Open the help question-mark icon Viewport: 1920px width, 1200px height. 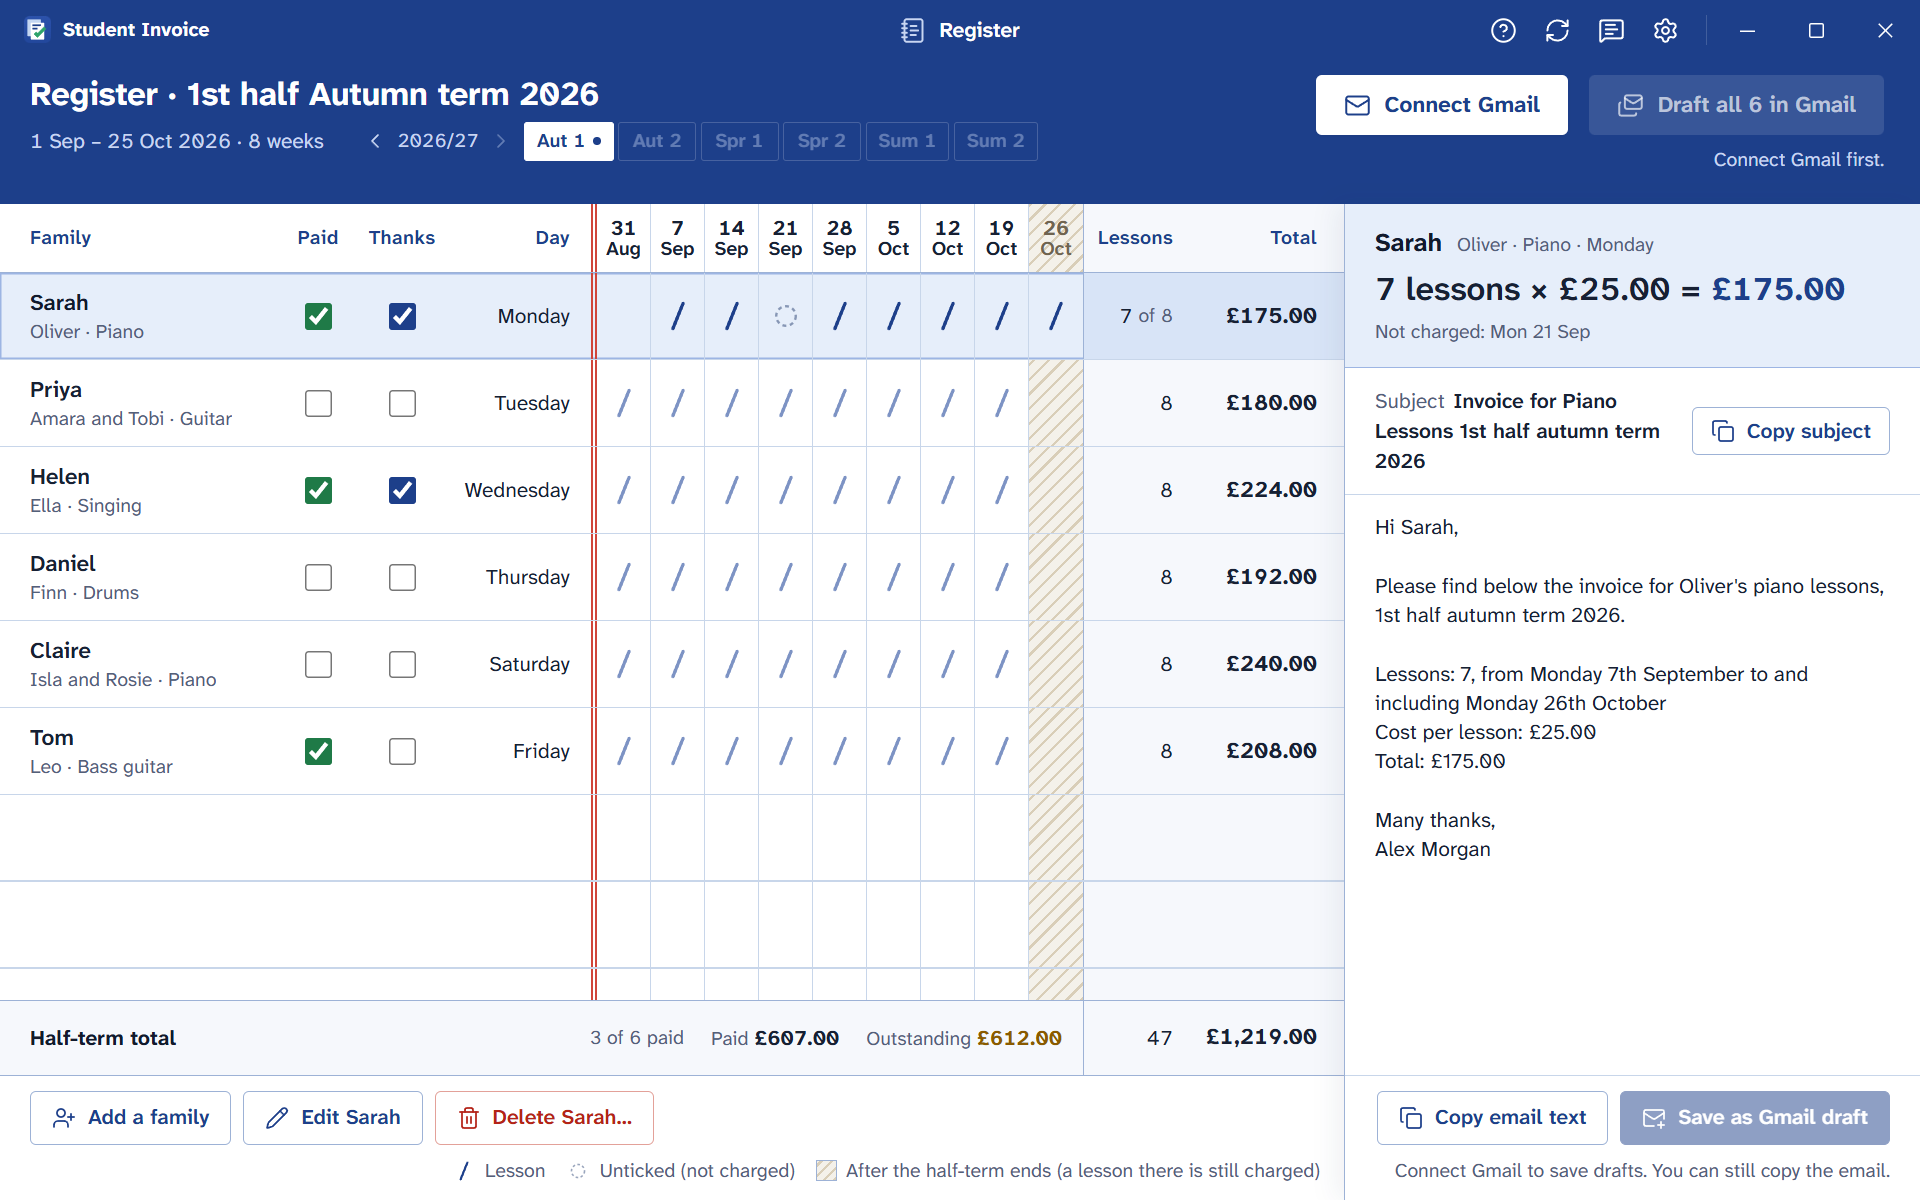(1503, 31)
